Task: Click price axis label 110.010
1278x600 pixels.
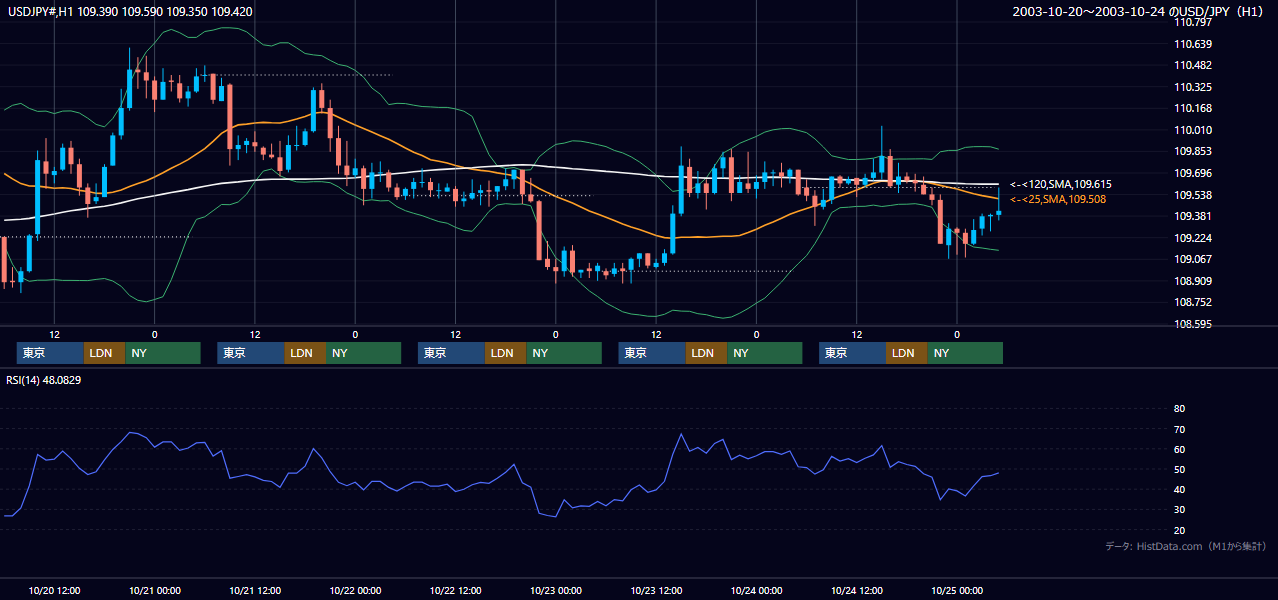Action: click(1193, 130)
